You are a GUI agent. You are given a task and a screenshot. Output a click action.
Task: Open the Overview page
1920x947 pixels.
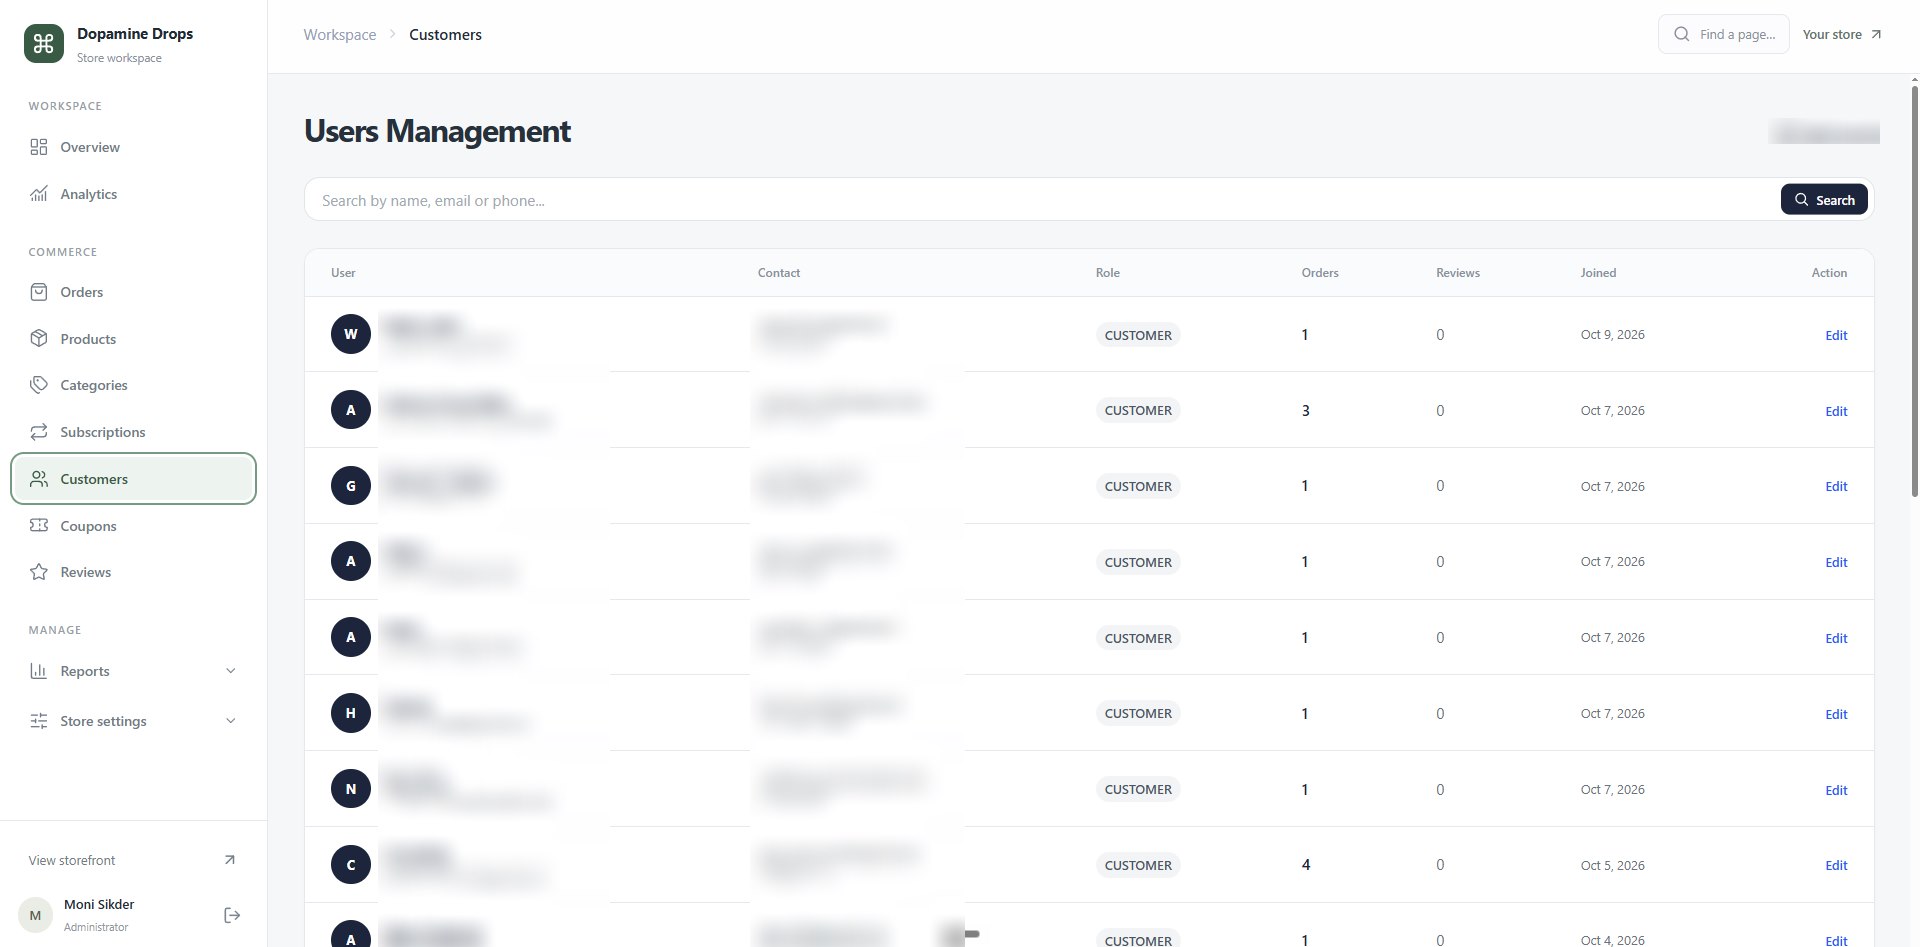point(133,147)
